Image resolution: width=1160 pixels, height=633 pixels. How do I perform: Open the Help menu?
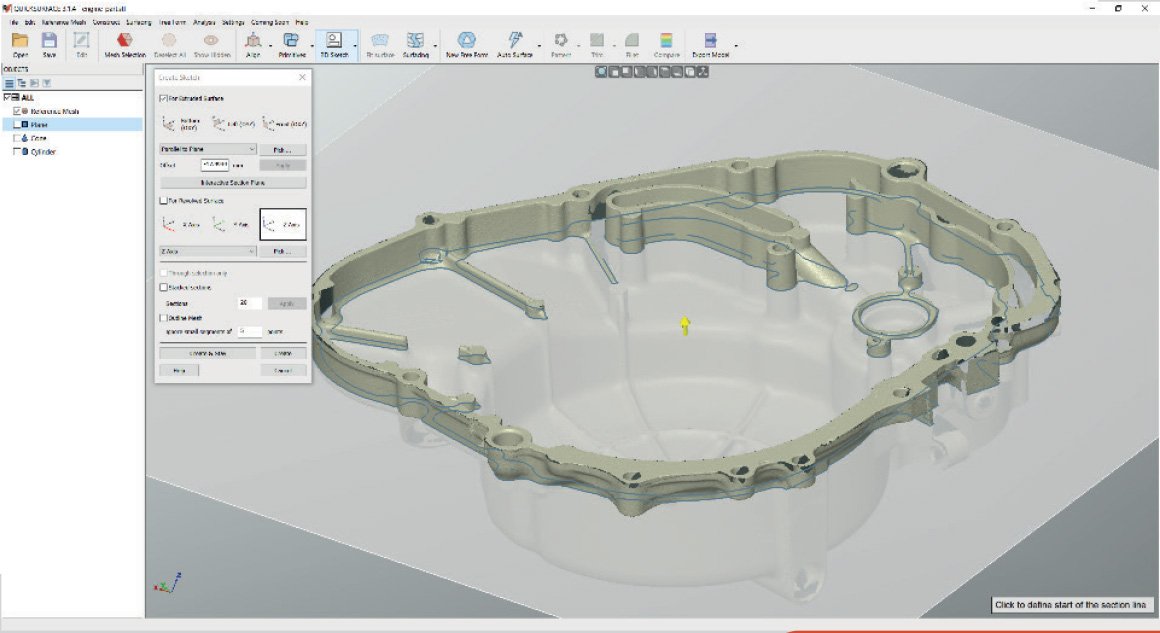click(302, 22)
